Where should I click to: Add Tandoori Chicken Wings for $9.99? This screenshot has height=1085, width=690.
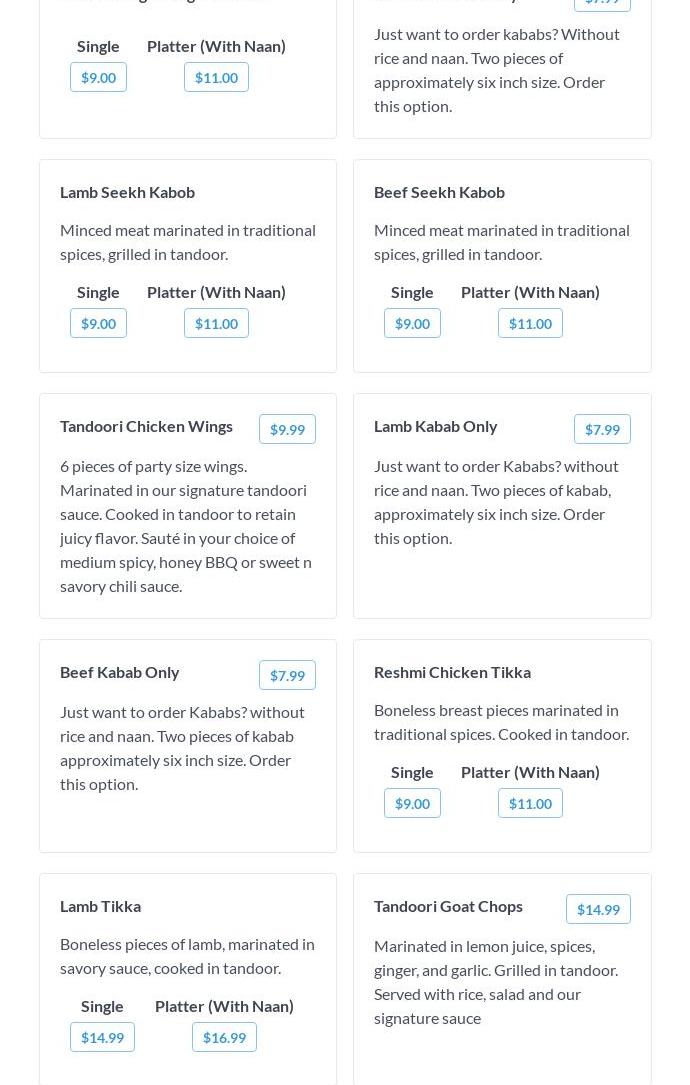pos(287,429)
